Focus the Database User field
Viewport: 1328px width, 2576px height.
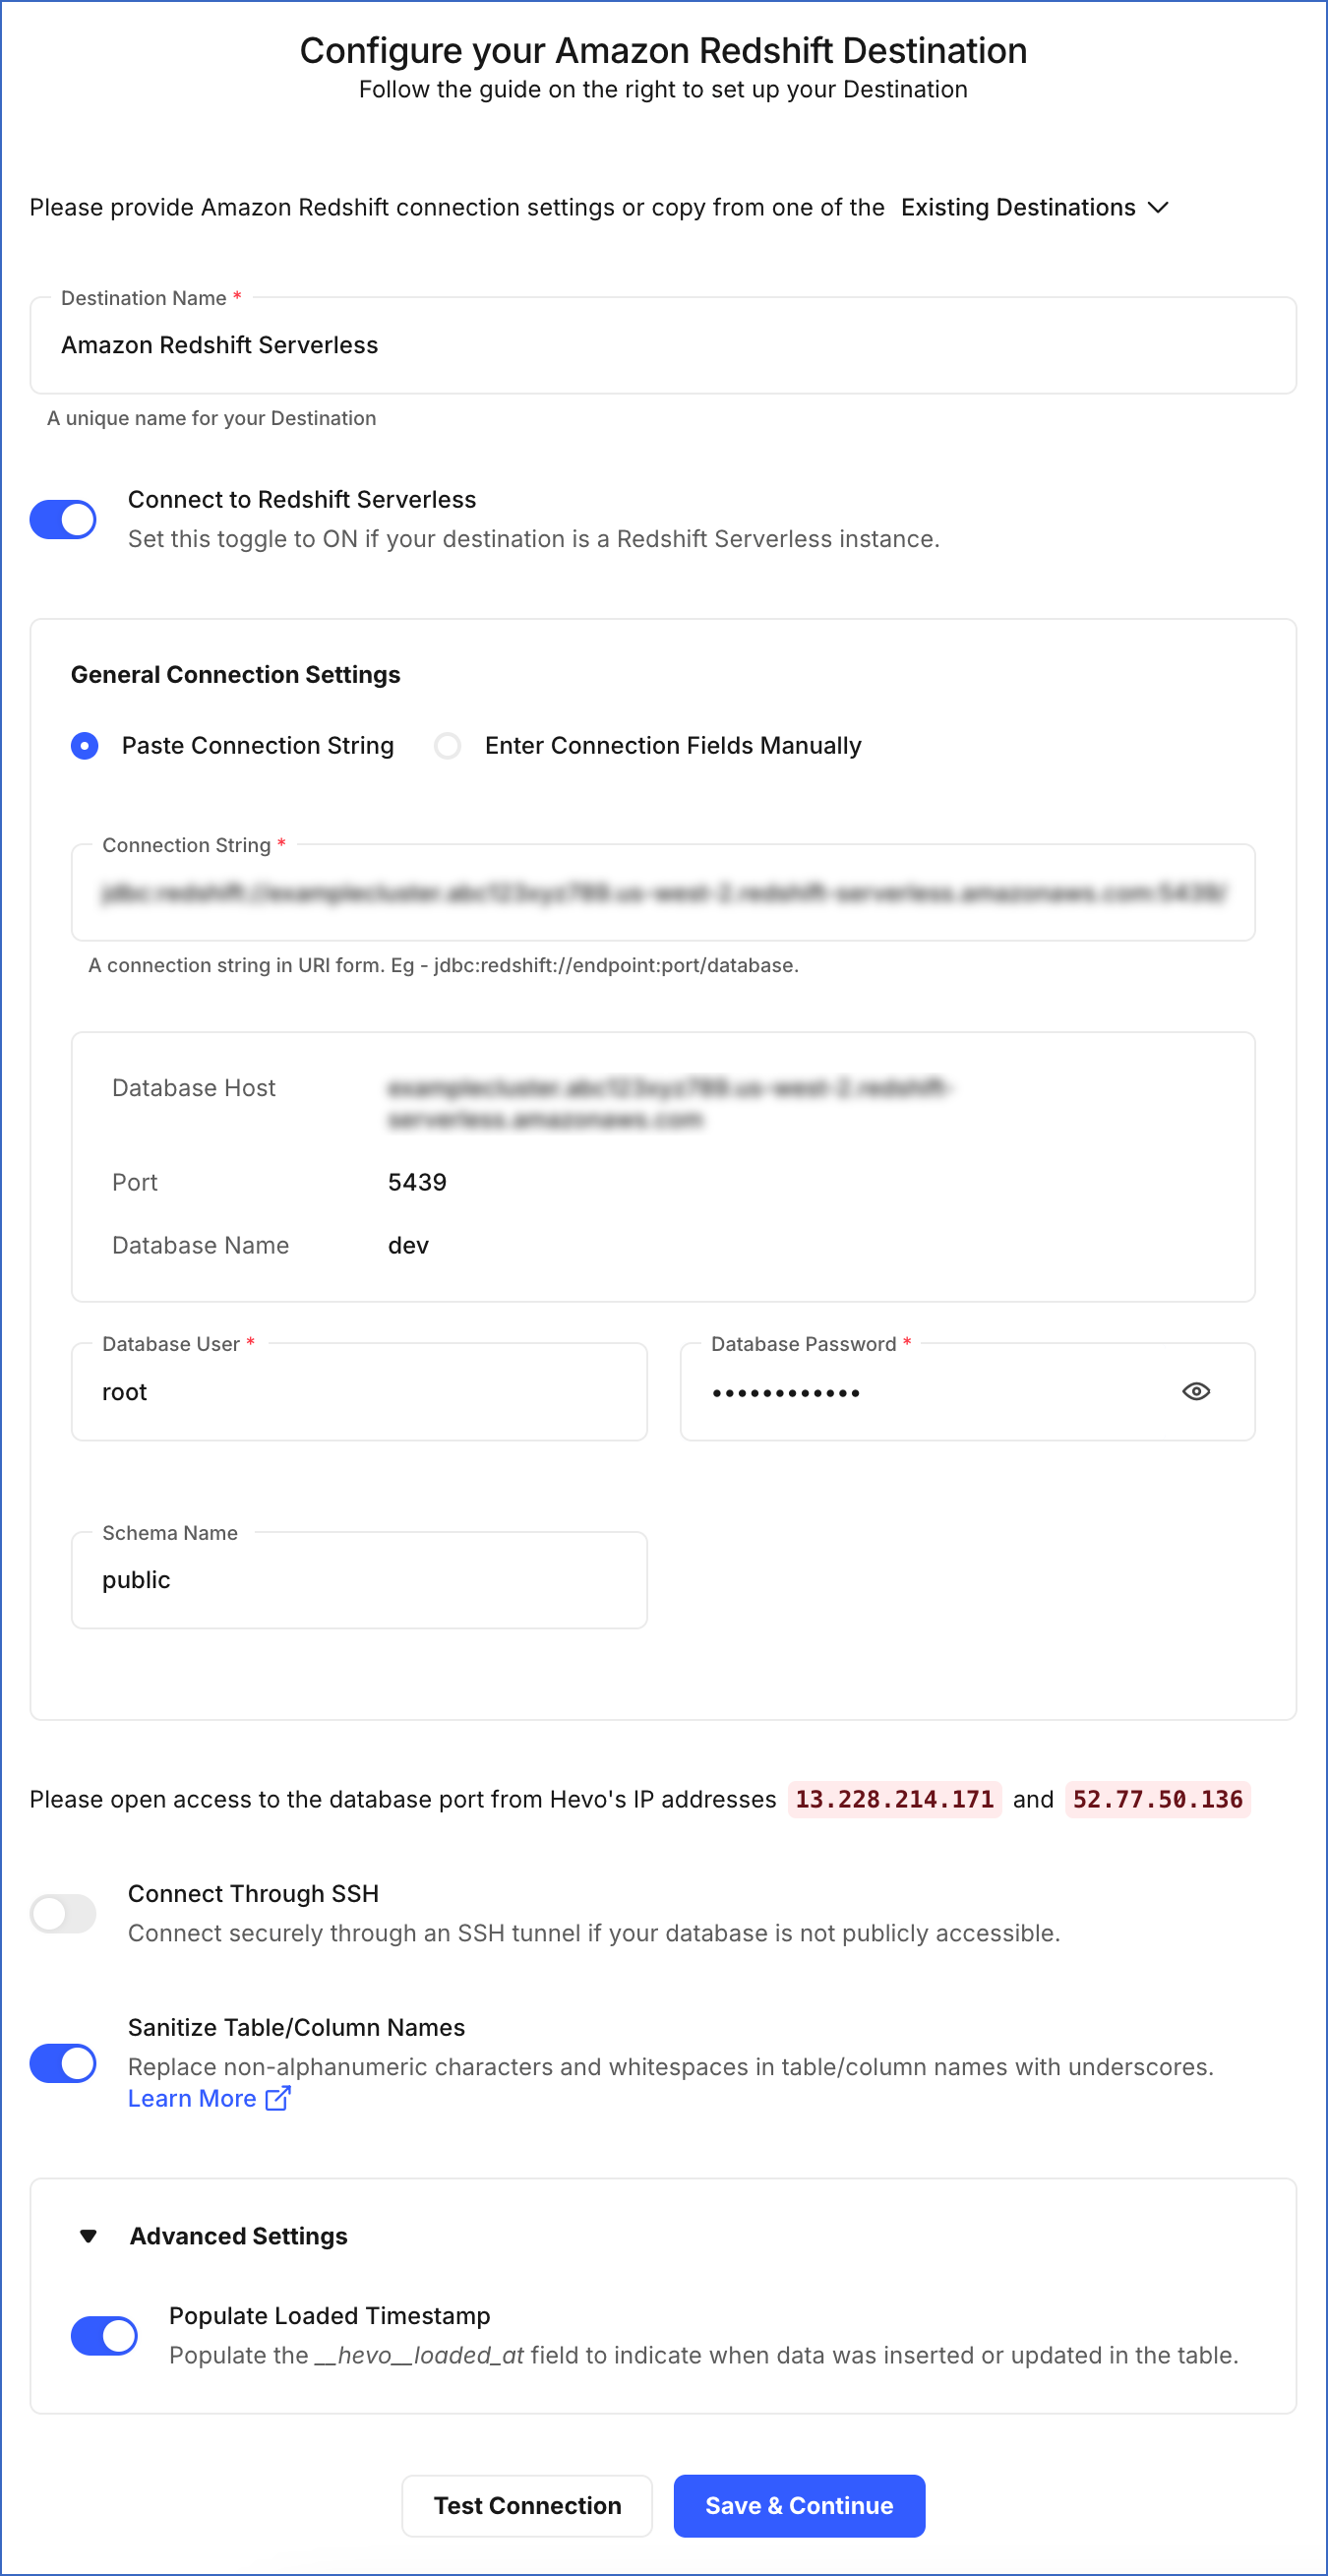tap(359, 1391)
